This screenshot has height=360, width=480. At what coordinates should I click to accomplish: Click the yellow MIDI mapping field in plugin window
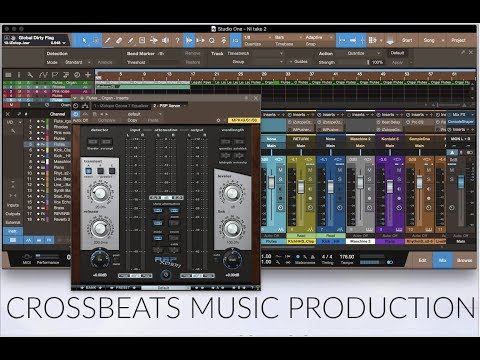pyautogui.click(x=243, y=120)
